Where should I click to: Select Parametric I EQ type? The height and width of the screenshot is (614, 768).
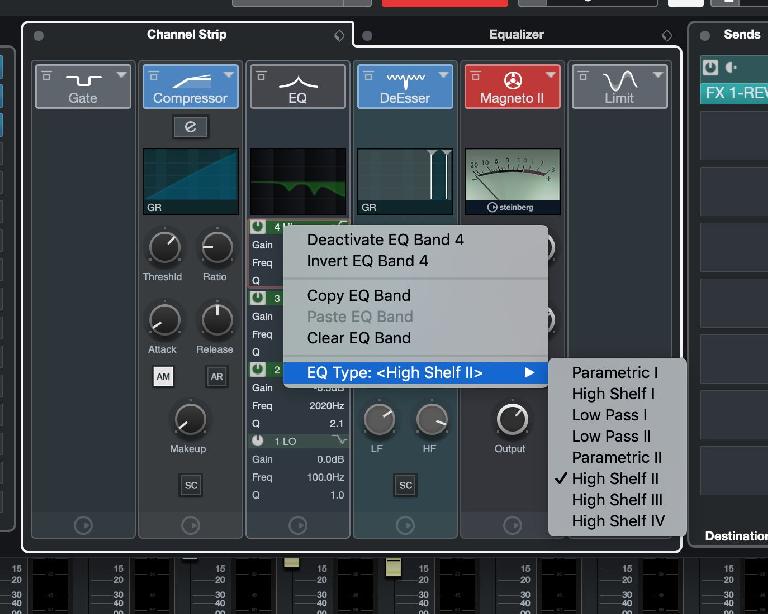click(615, 373)
